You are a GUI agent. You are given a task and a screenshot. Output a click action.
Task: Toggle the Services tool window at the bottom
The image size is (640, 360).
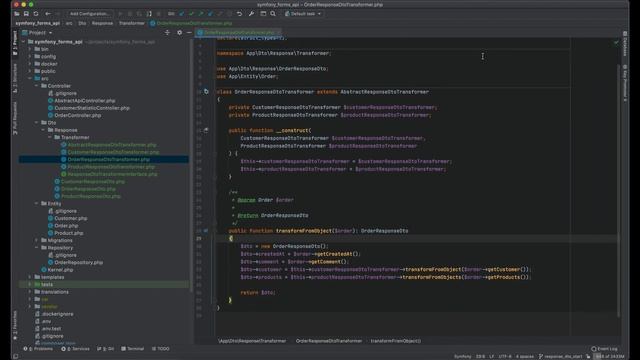pos(75,349)
